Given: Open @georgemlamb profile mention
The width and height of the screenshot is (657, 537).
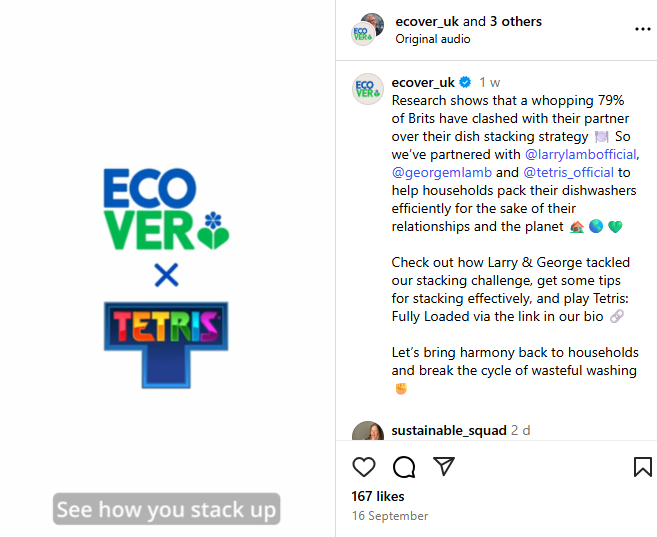Looking at the screenshot, I should 441,172.
